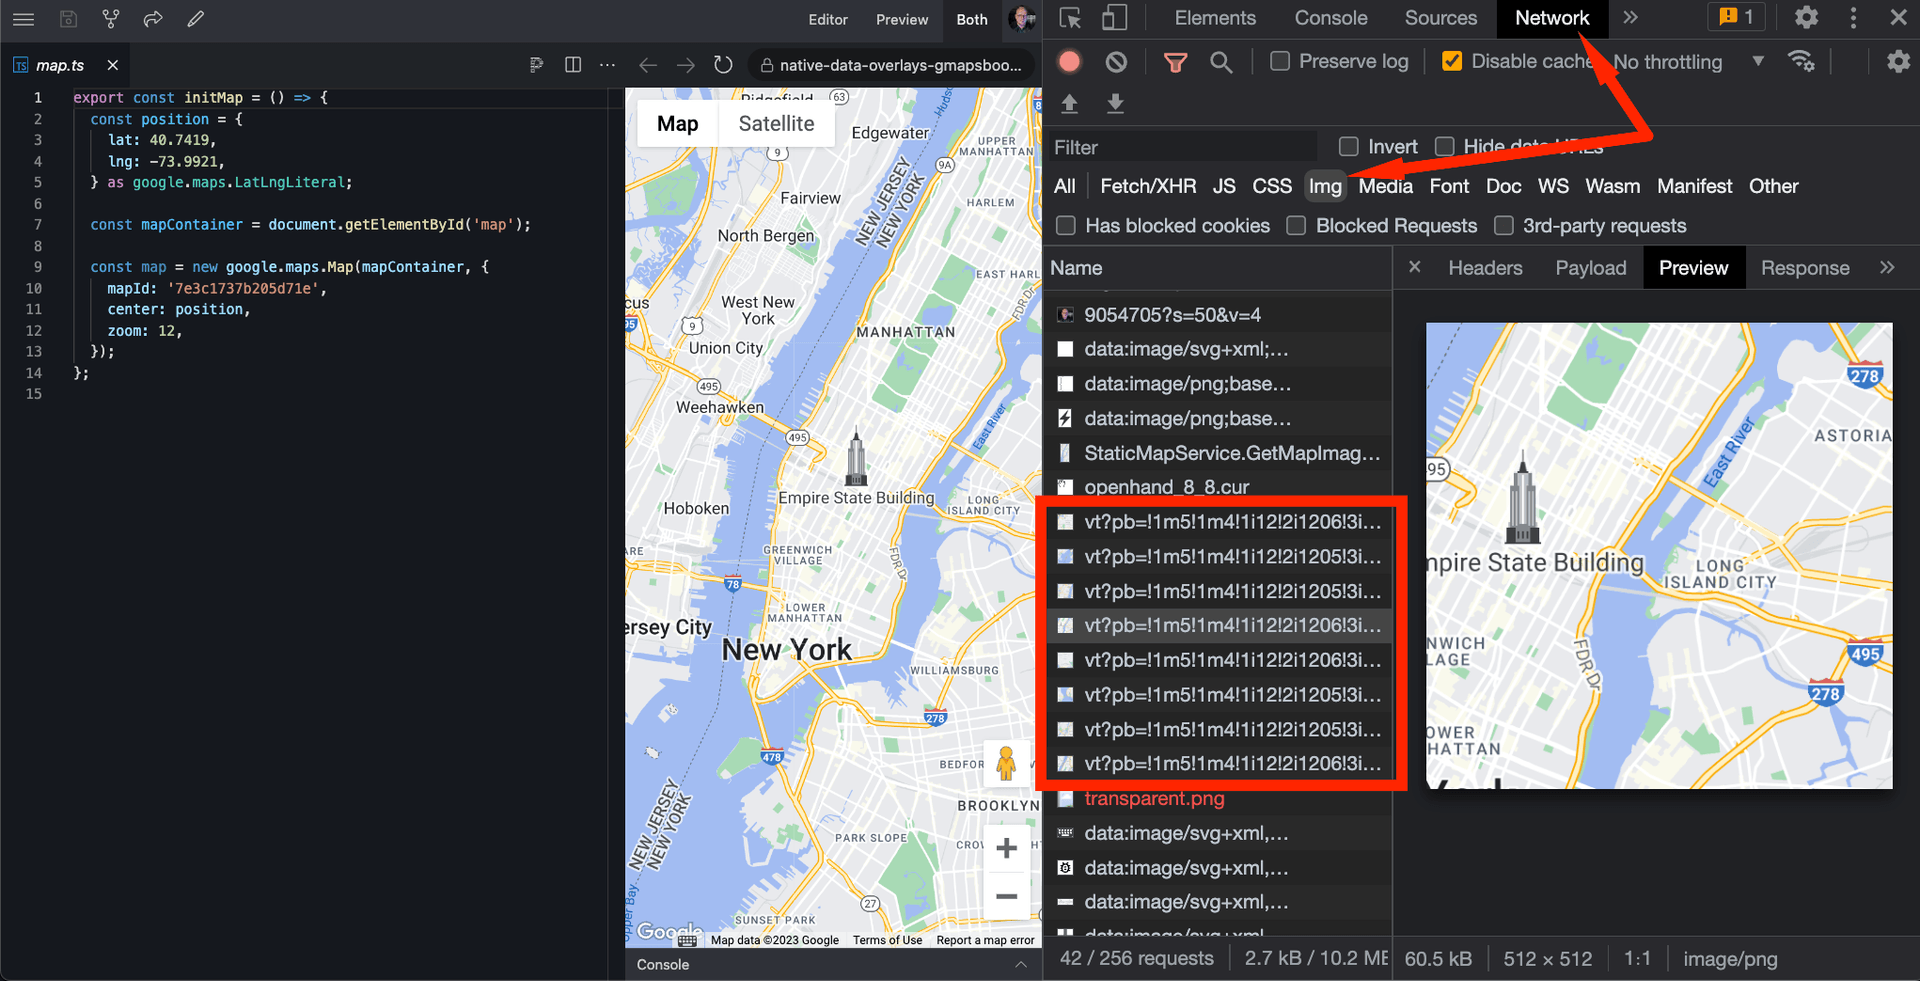Switch map to Satellite view
The height and width of the screenshot is (981, 1920).
(x=776, y=124)
